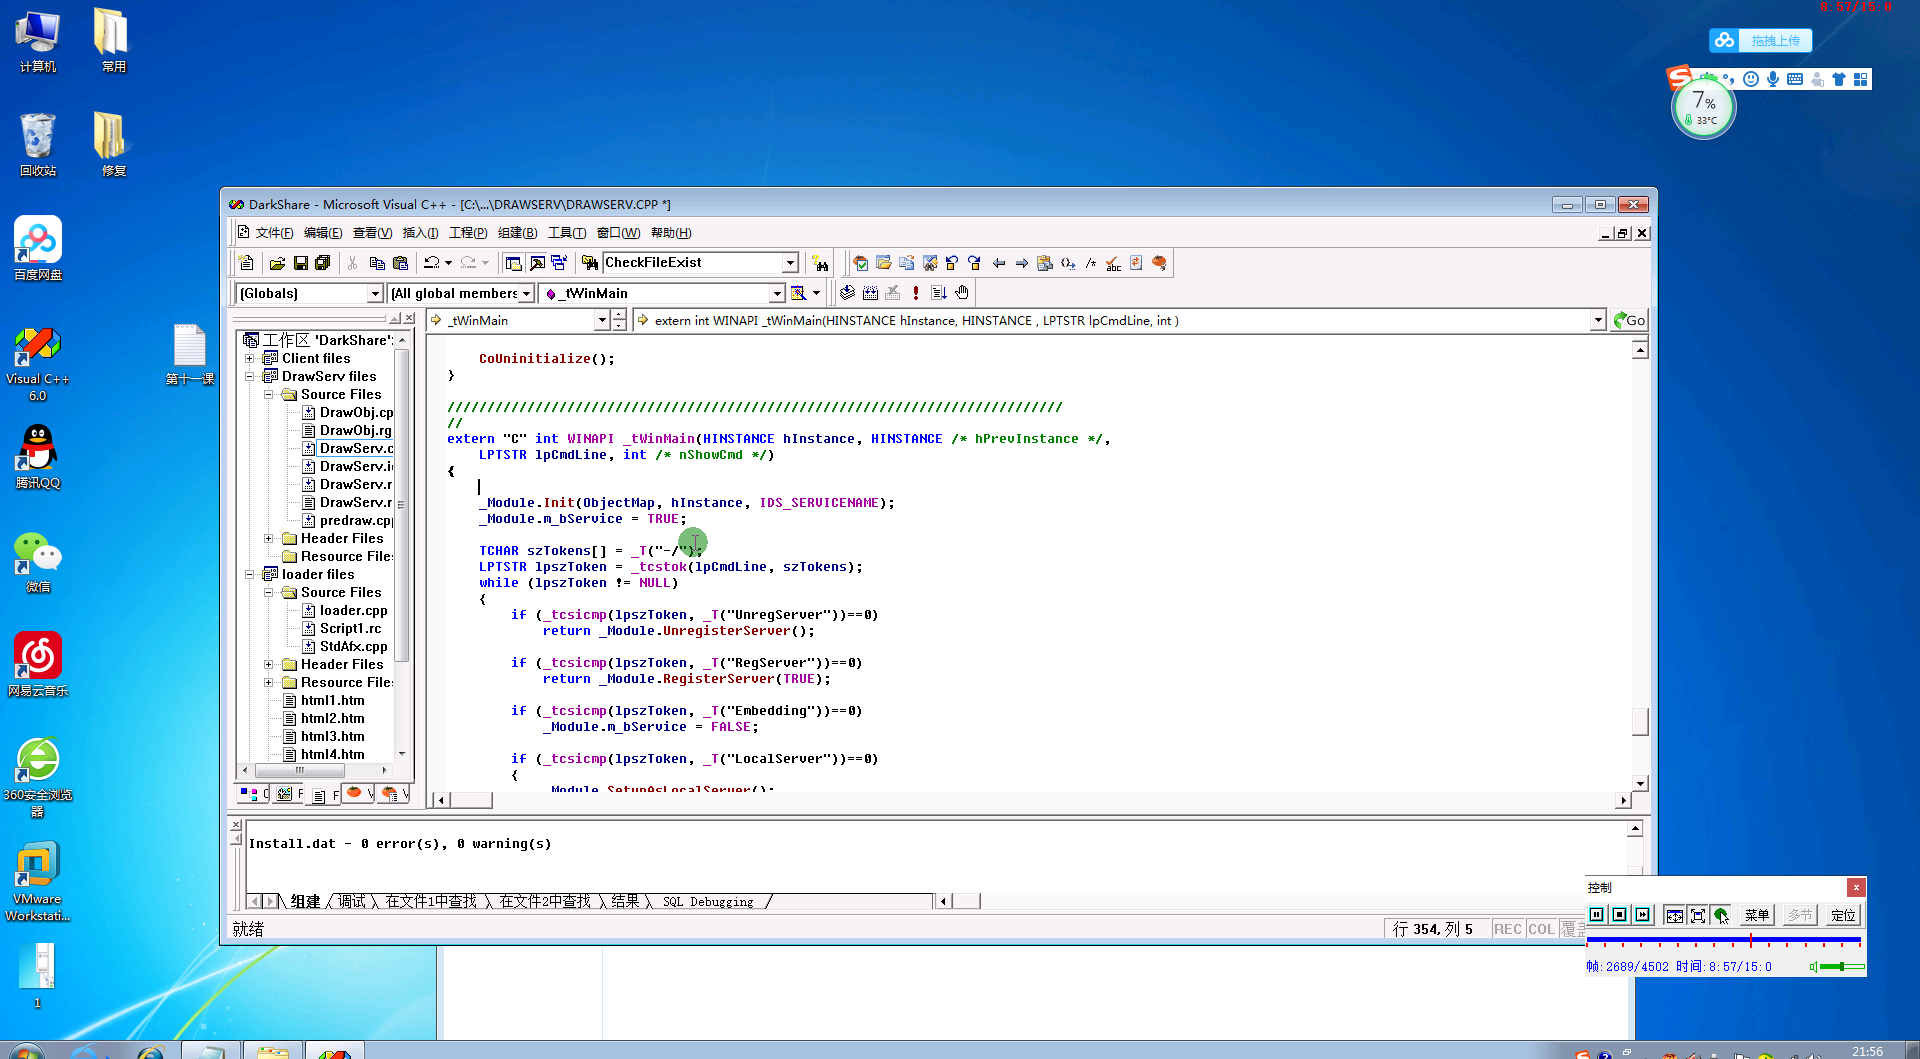Screen dimensions: 1920x1059
Task: Click the Compile icon on build toolbar
Action: point(847,293)
